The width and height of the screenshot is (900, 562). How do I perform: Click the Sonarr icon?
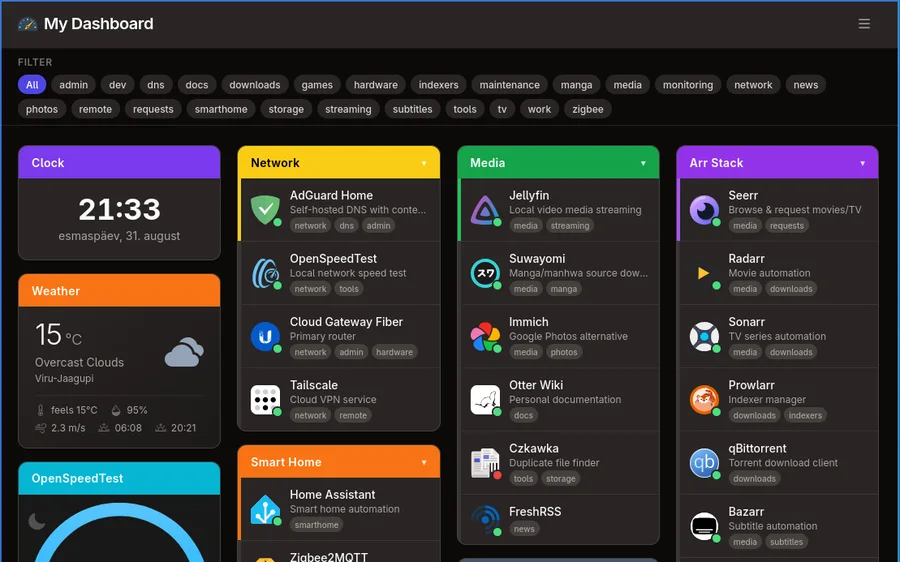tap(704, 336)
